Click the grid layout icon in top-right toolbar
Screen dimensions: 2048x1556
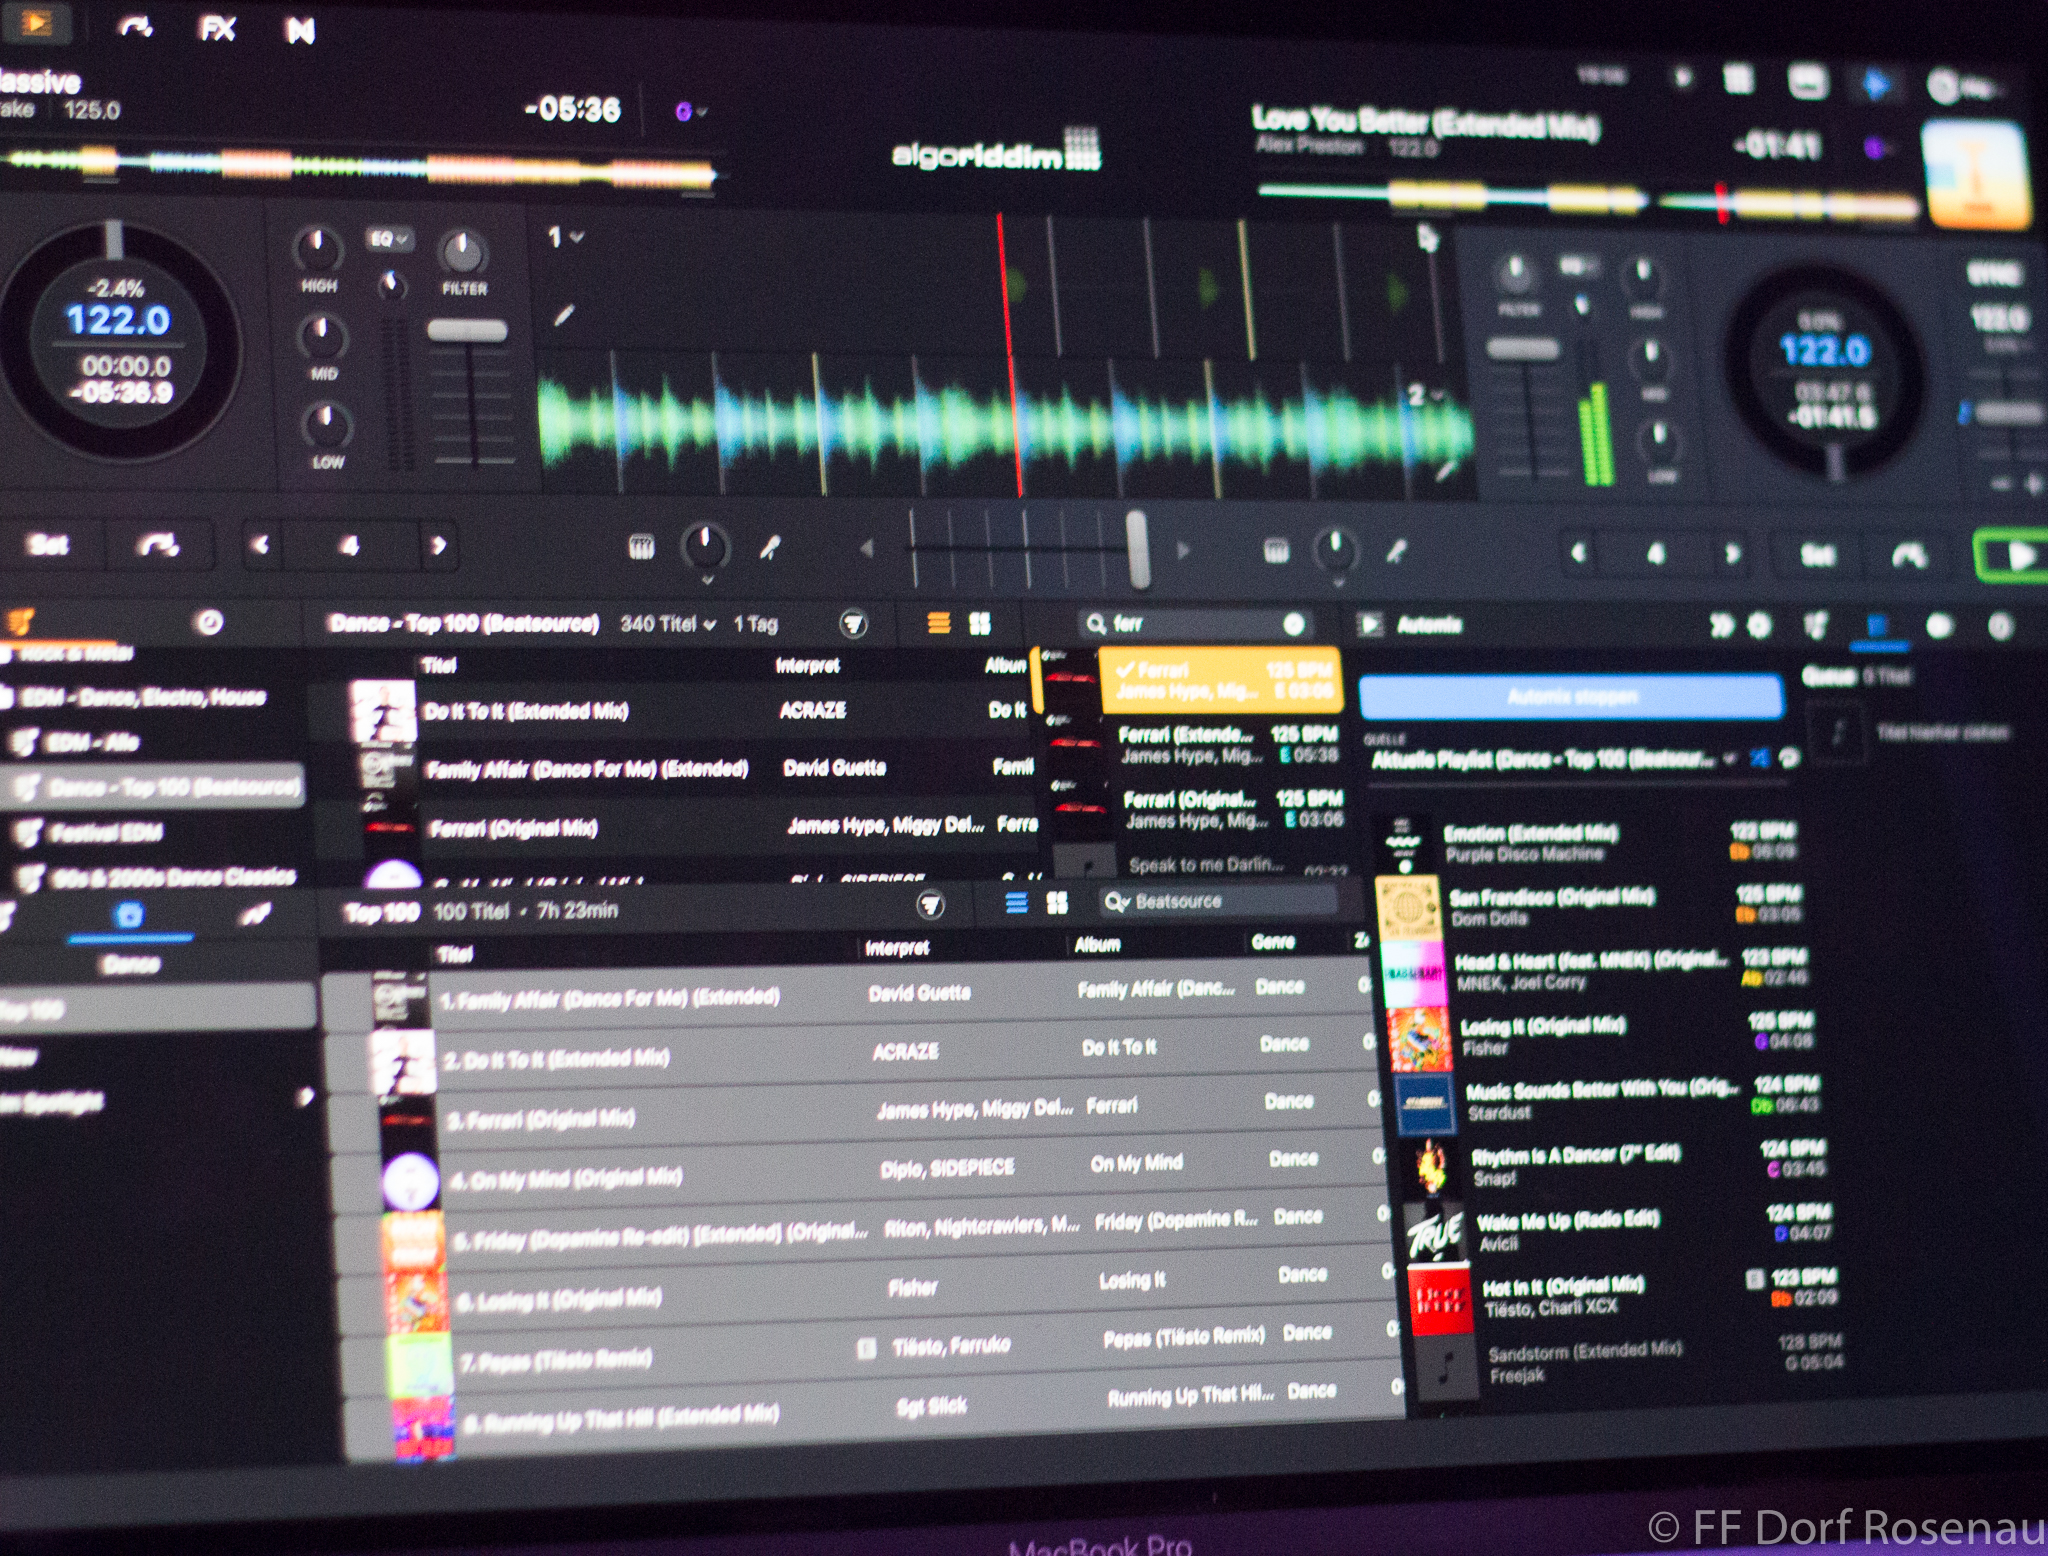(1738, 79)
